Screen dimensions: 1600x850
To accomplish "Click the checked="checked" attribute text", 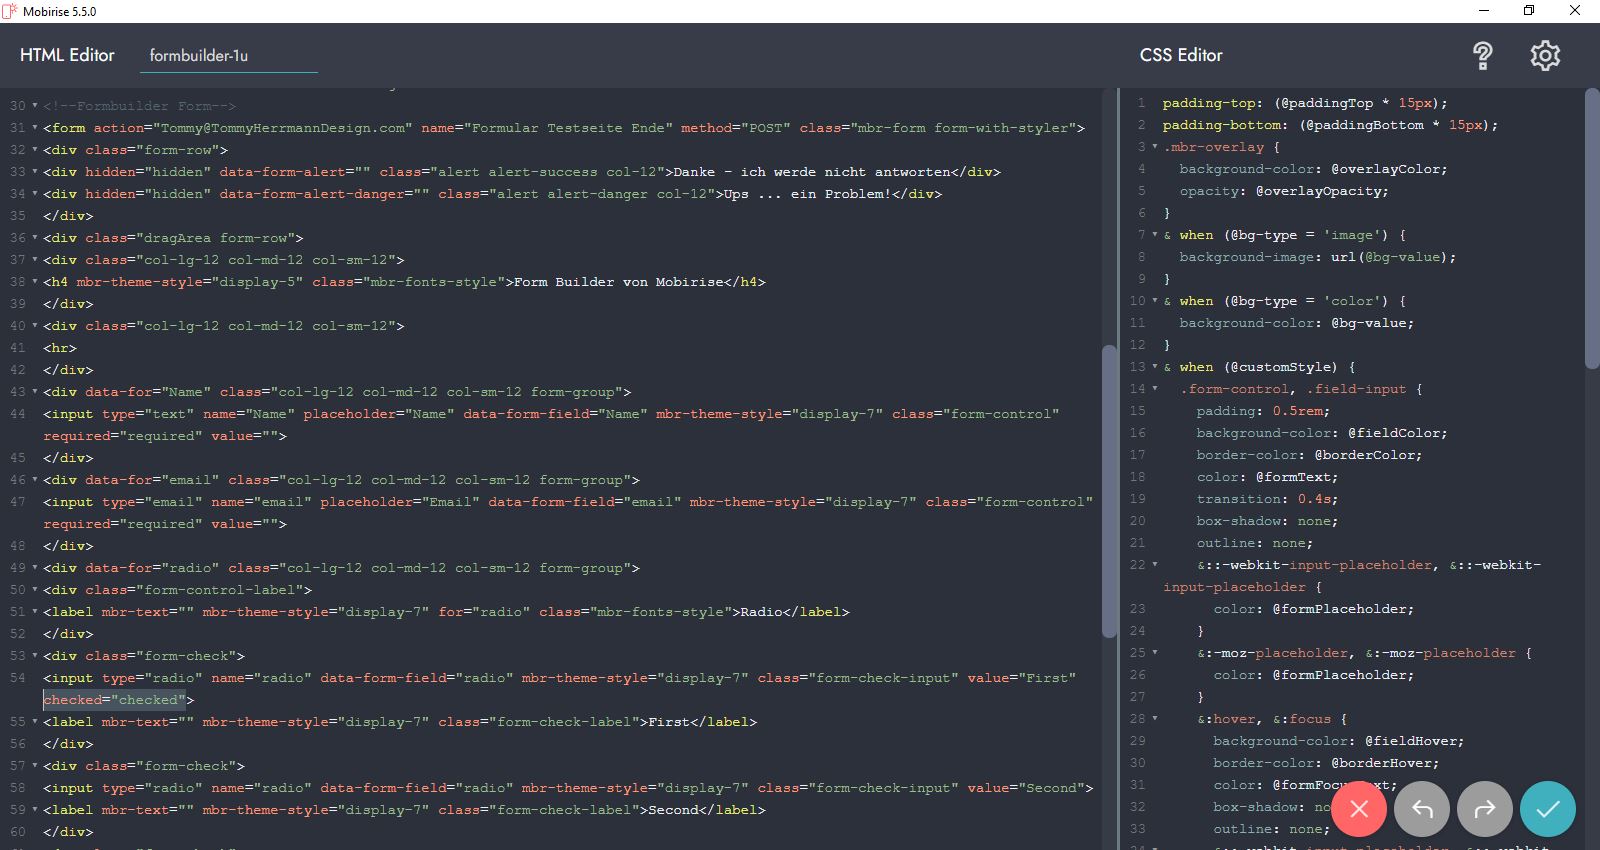I will click(x=114, y=700).
